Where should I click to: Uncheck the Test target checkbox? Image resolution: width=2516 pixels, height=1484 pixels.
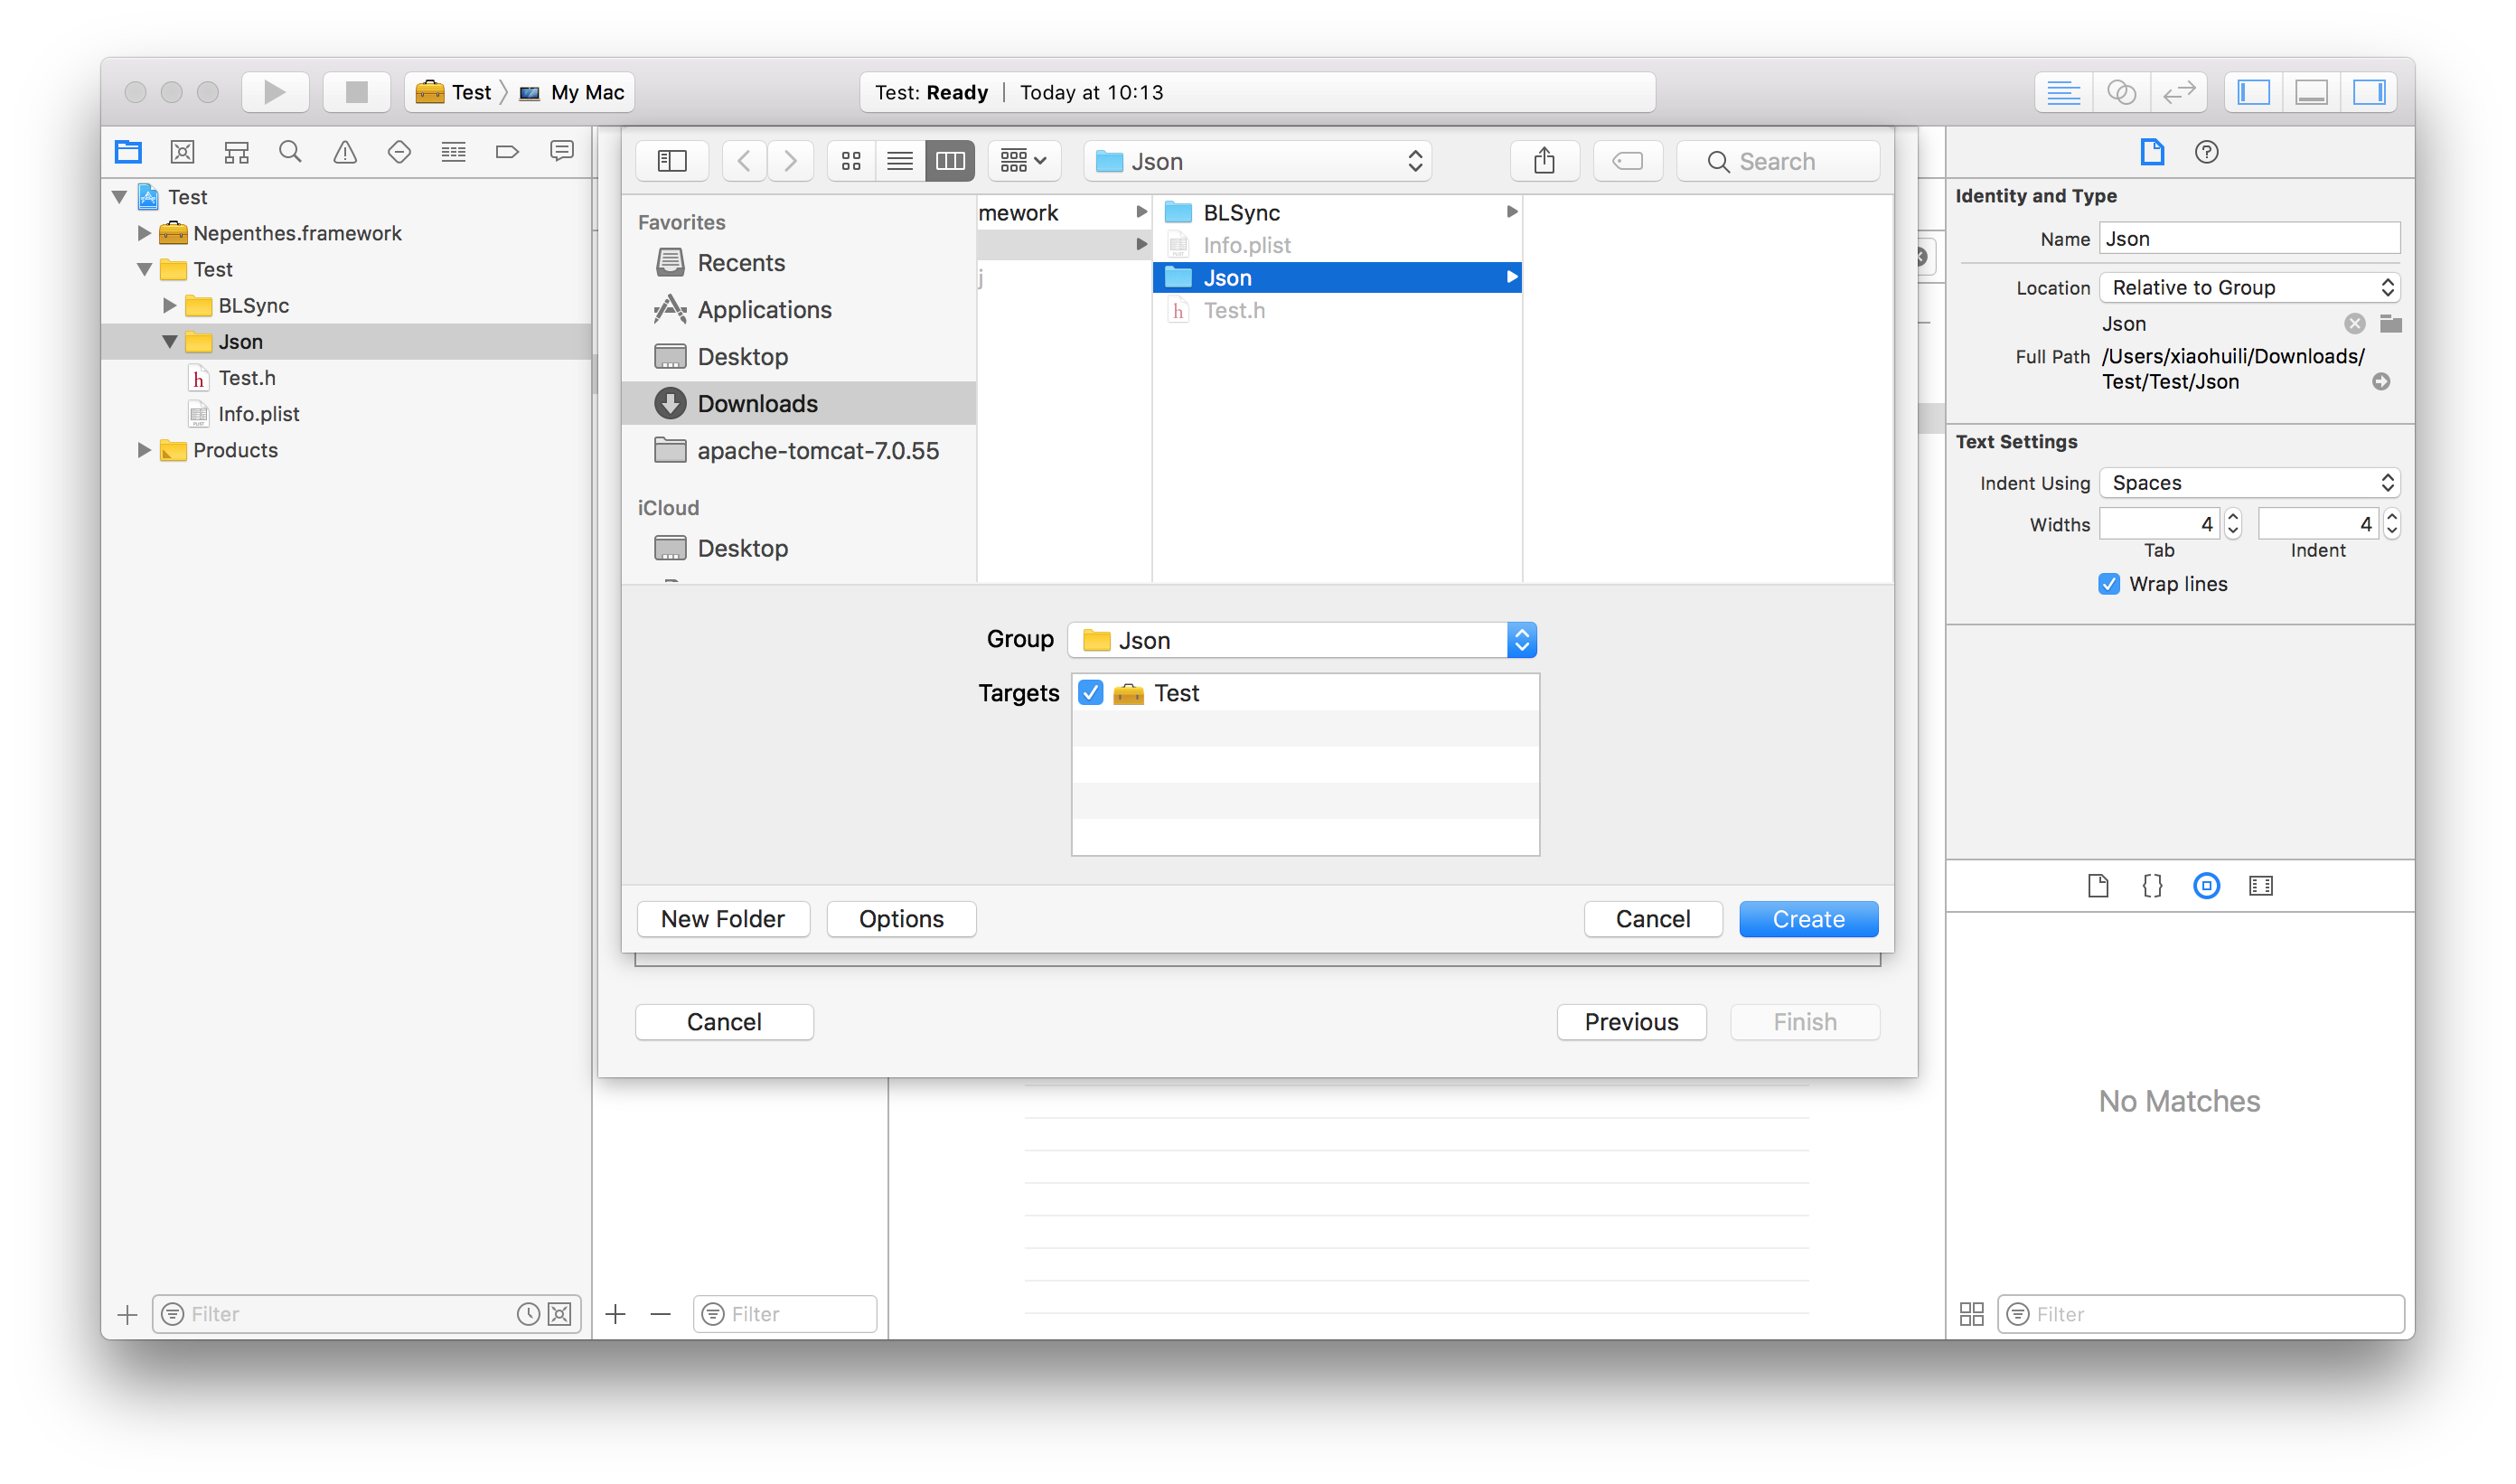coord(1091,693)
